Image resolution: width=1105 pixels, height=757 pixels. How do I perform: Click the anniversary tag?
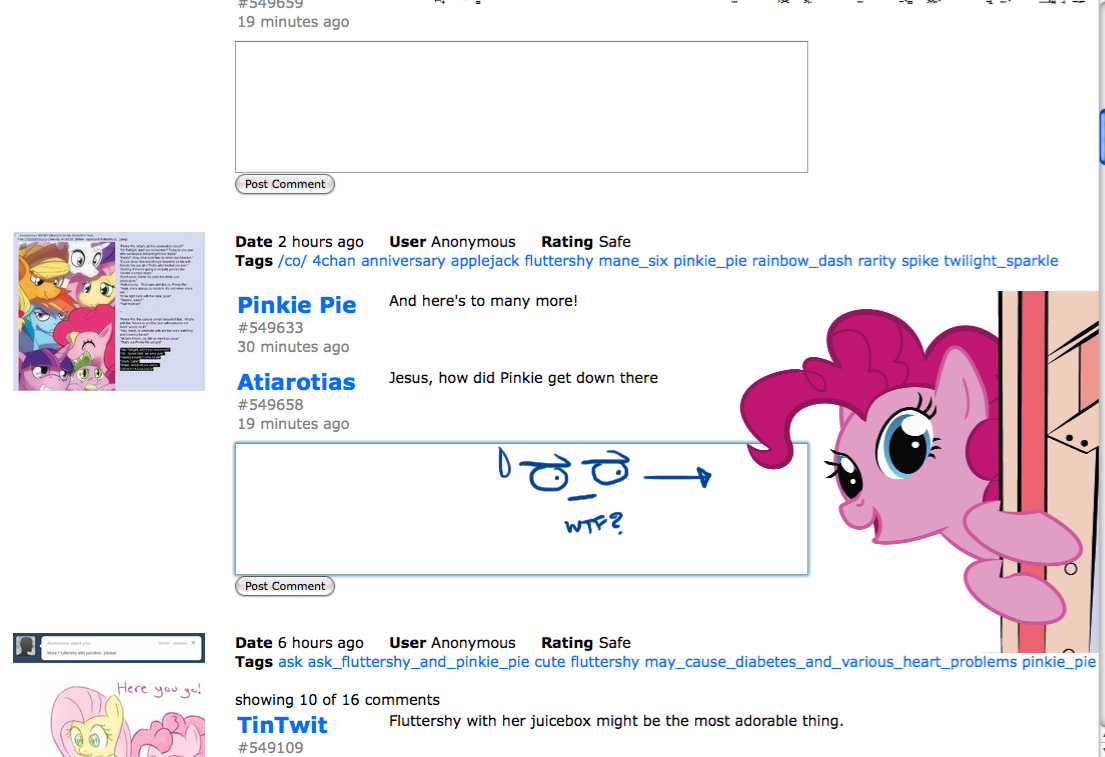[403, 261]
